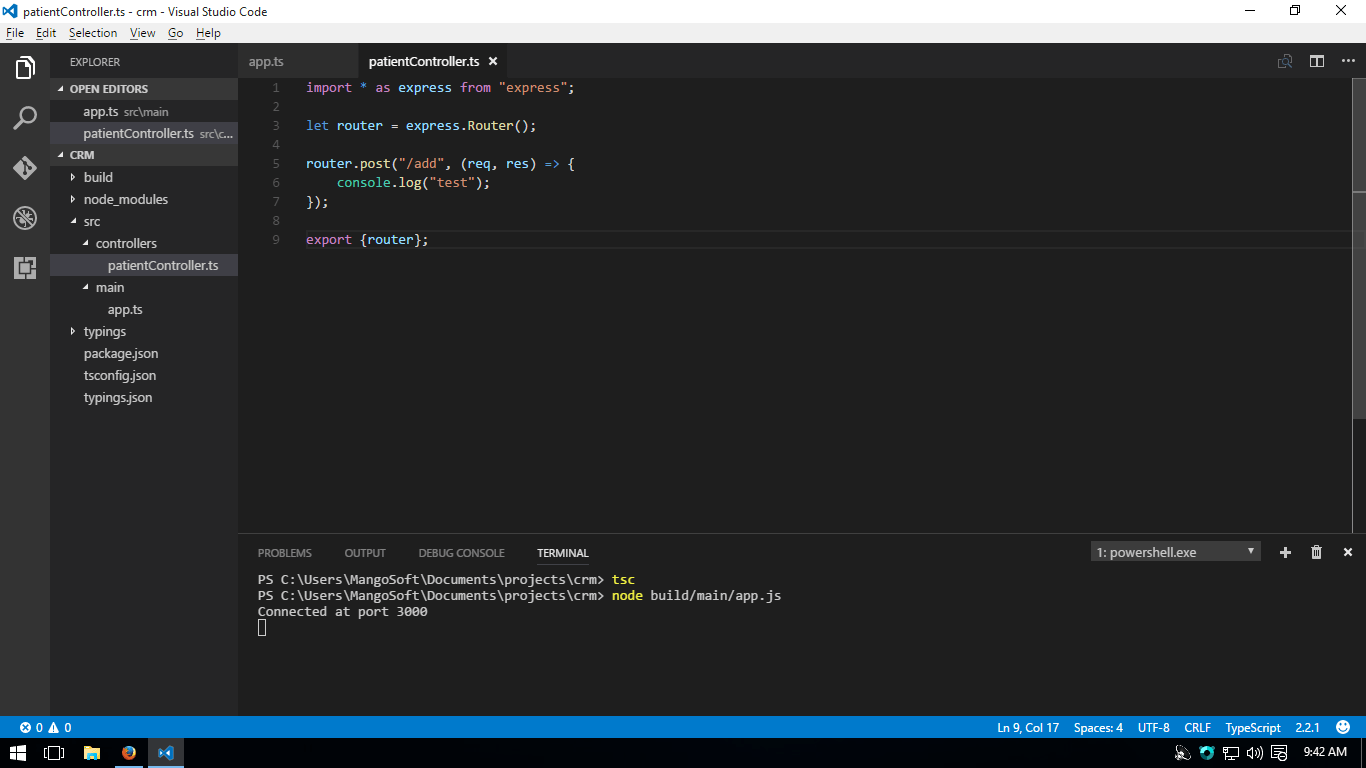1366x768 pixels.
Task: Kill the terminal using the trash icon
Action: point(1316,552)
